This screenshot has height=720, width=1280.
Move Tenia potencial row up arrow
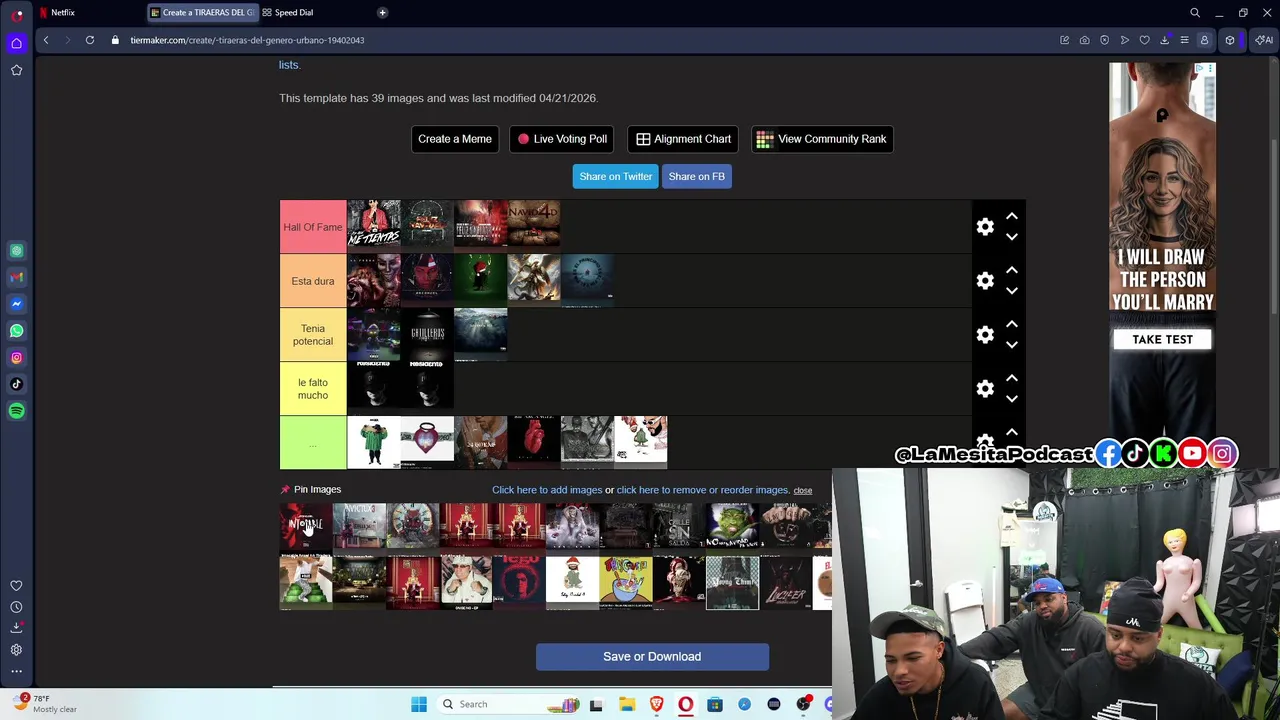click(1012, 324)
